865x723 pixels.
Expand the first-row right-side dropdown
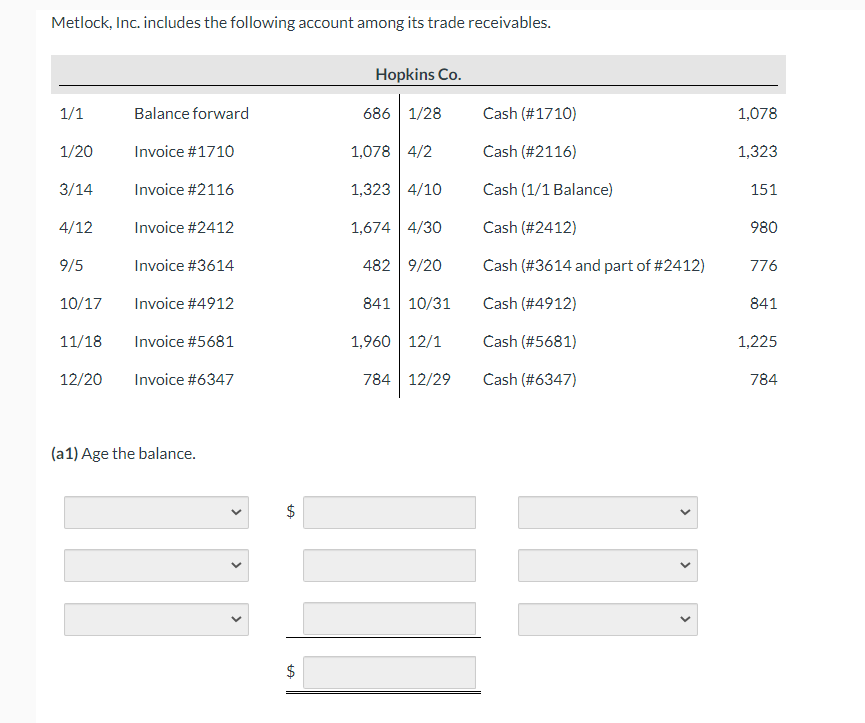pyautogui.click(x=607, y=513)
